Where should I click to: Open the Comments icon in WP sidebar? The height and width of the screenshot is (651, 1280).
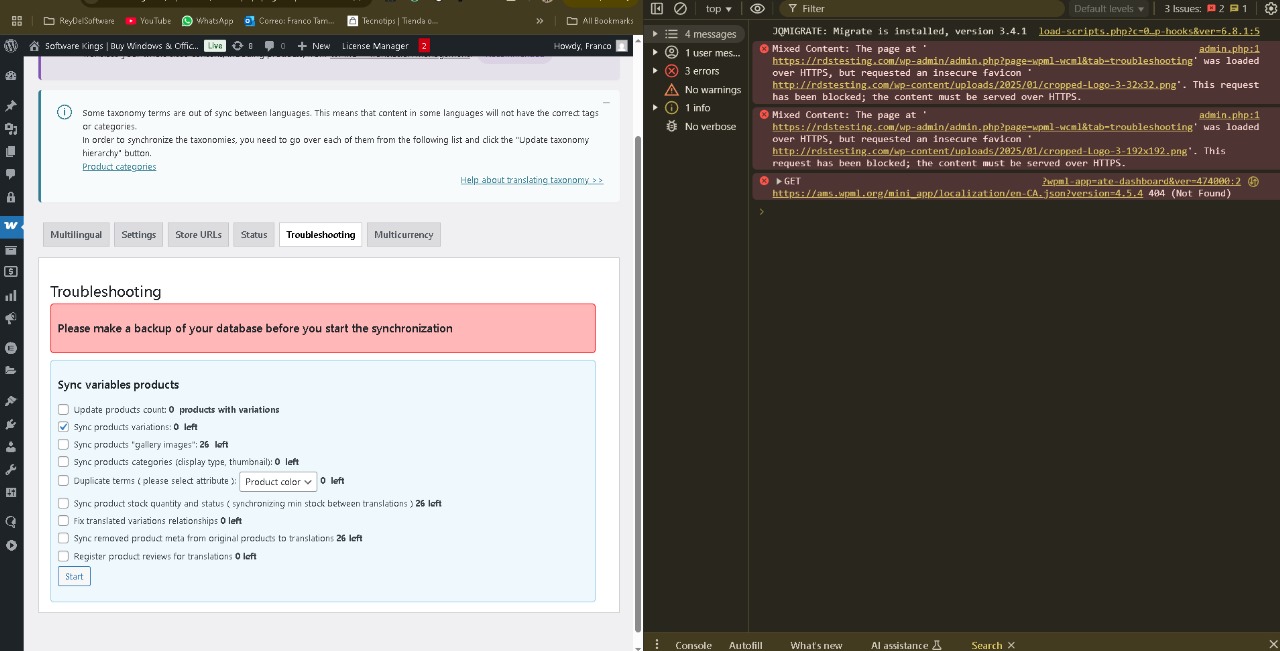(x=11, y=174)
